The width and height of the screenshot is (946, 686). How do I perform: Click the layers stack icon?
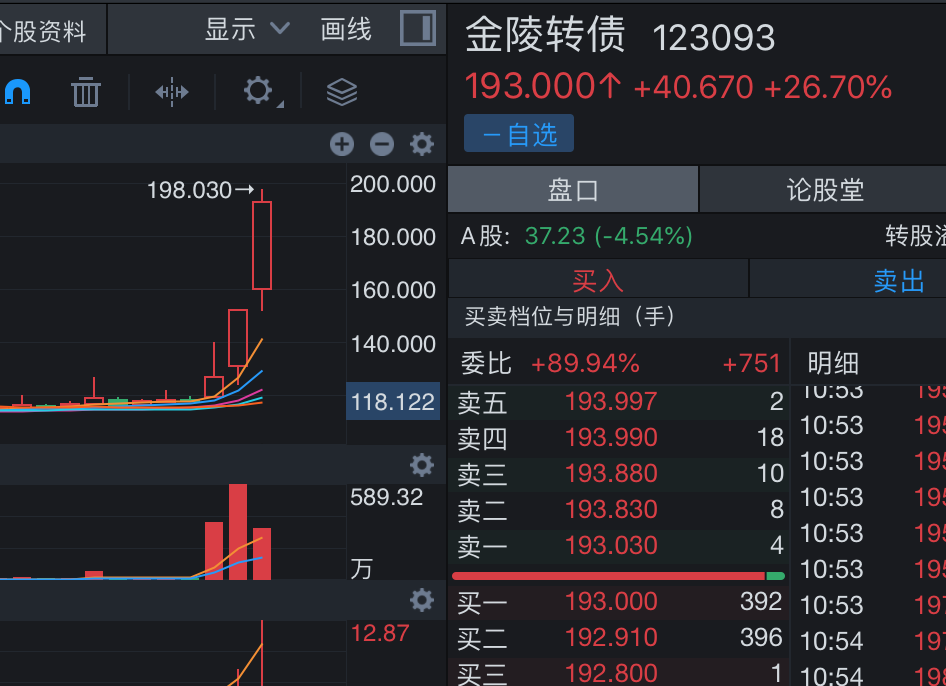[x=342, y=92]
